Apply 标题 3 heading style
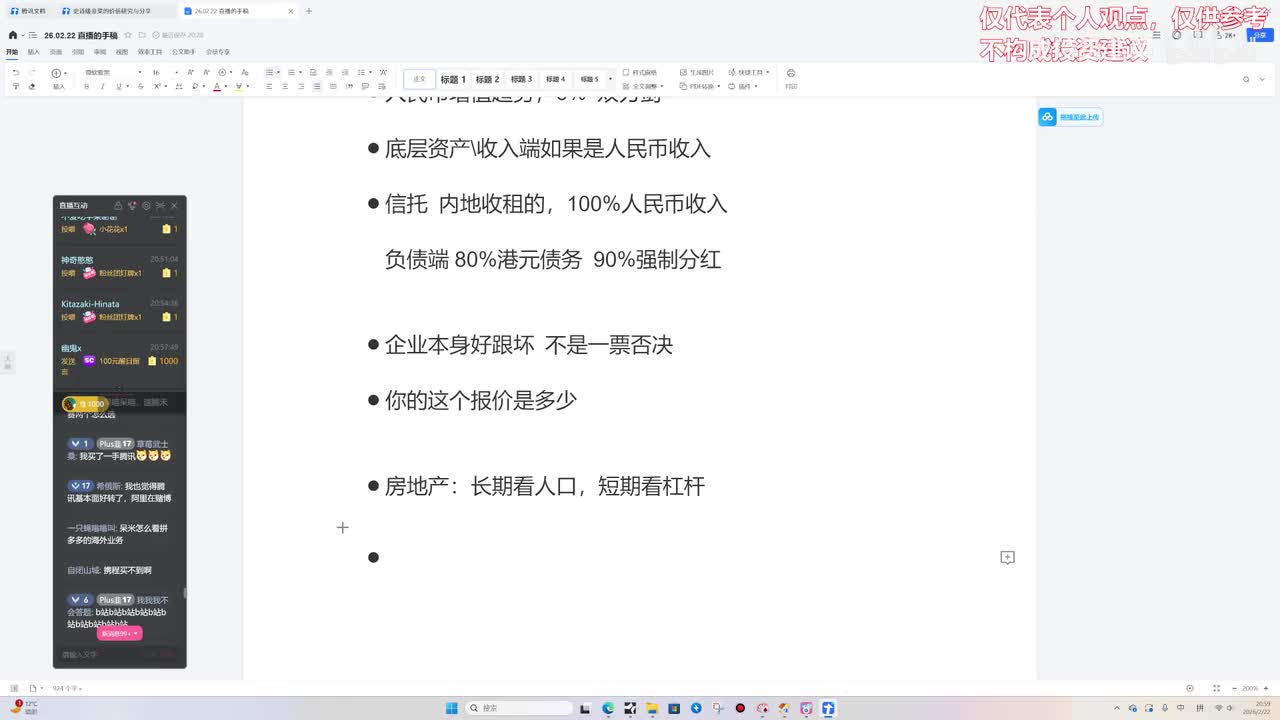This screenshot has width=1280, height=720. (521, 79)
